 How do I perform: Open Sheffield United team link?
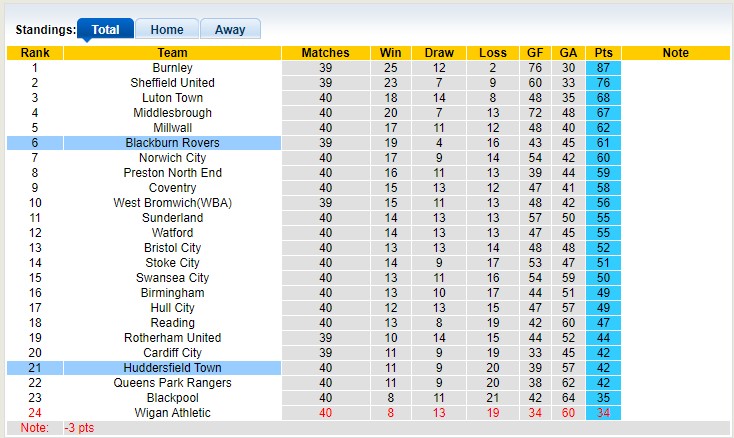tap(172, 83)
